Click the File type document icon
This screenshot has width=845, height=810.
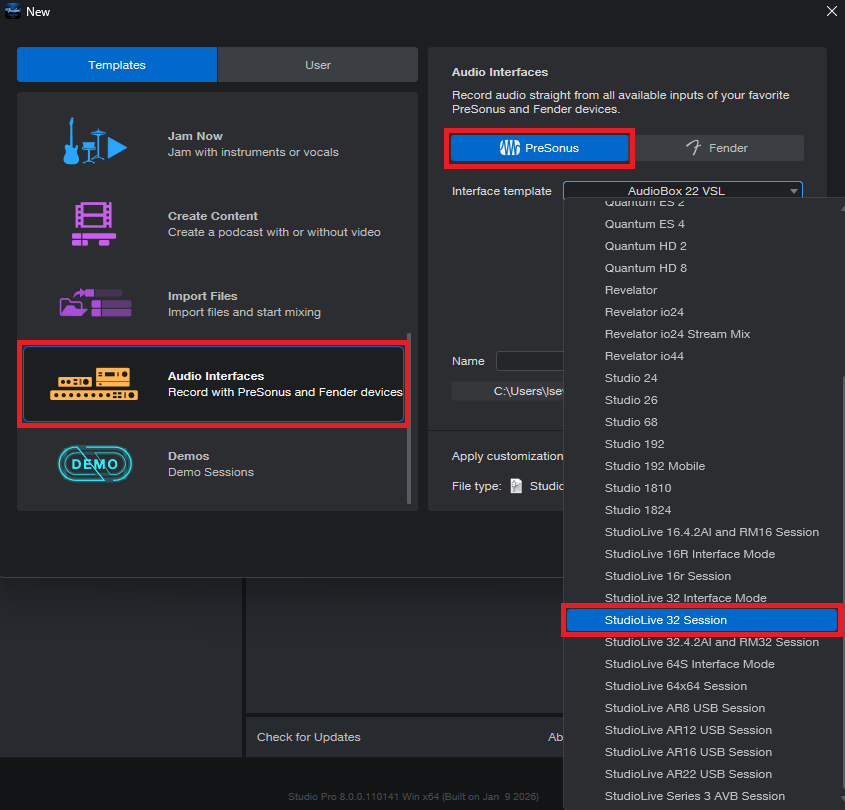tap(516, 486)
